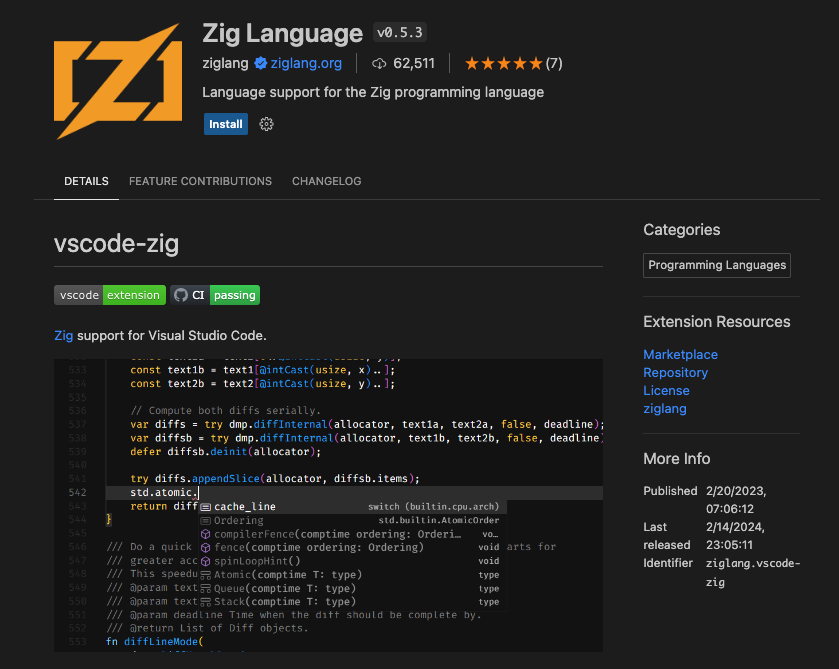Click the rating count (7)
This screenshot has height=669, width=839.
(x=554, y=64)
